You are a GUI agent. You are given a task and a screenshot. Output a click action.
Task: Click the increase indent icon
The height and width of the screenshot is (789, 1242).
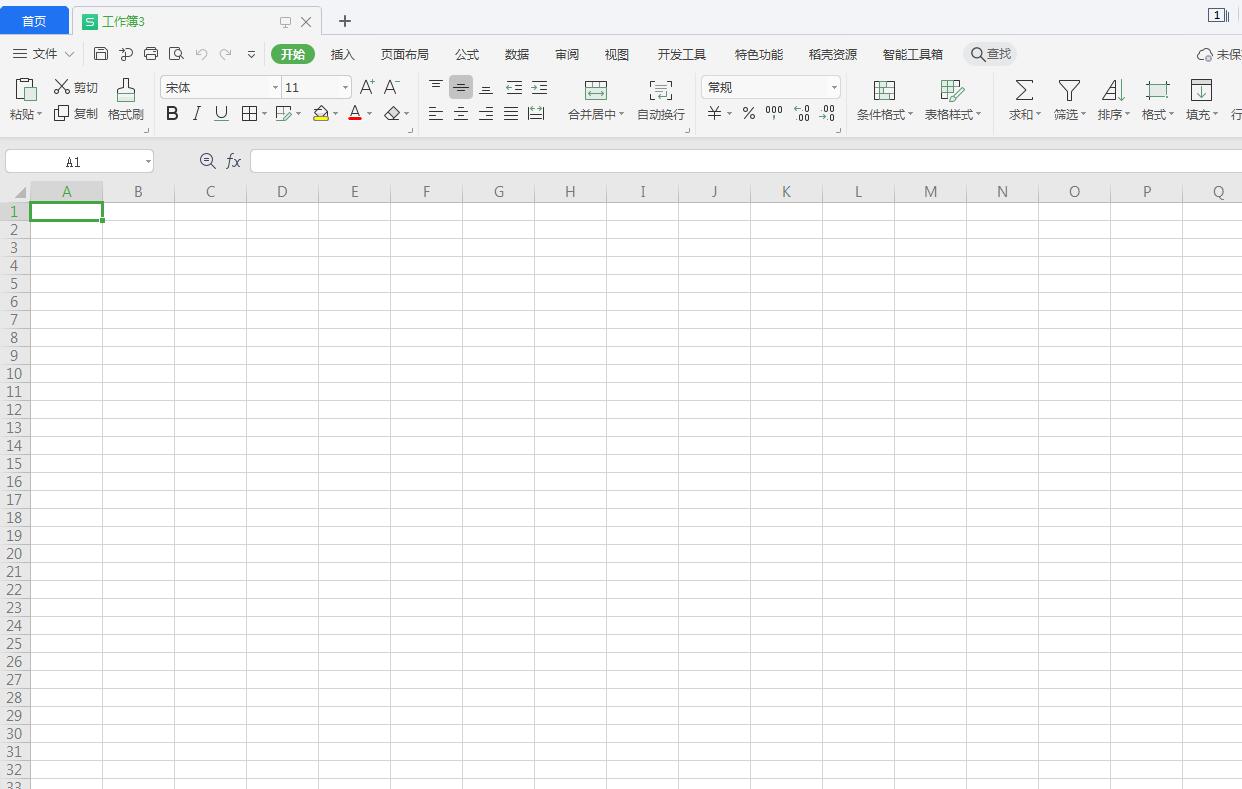click(539, 88)
